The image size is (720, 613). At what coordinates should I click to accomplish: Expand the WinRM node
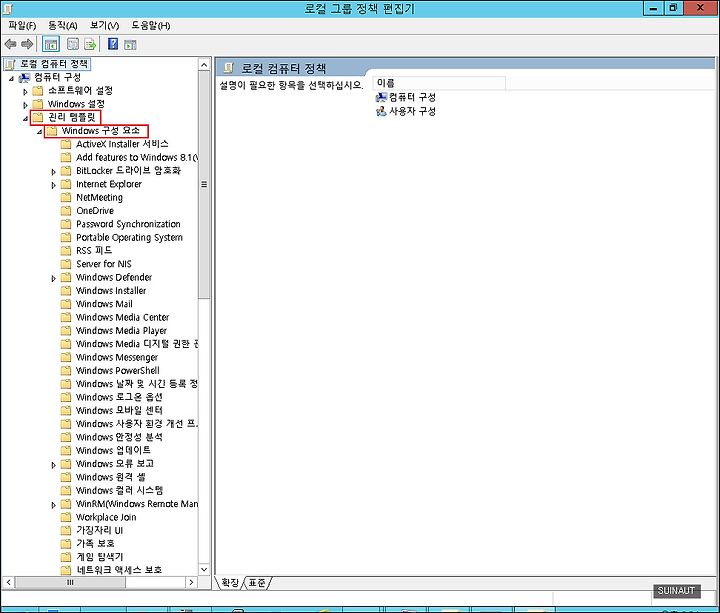(x=53, y=505)
